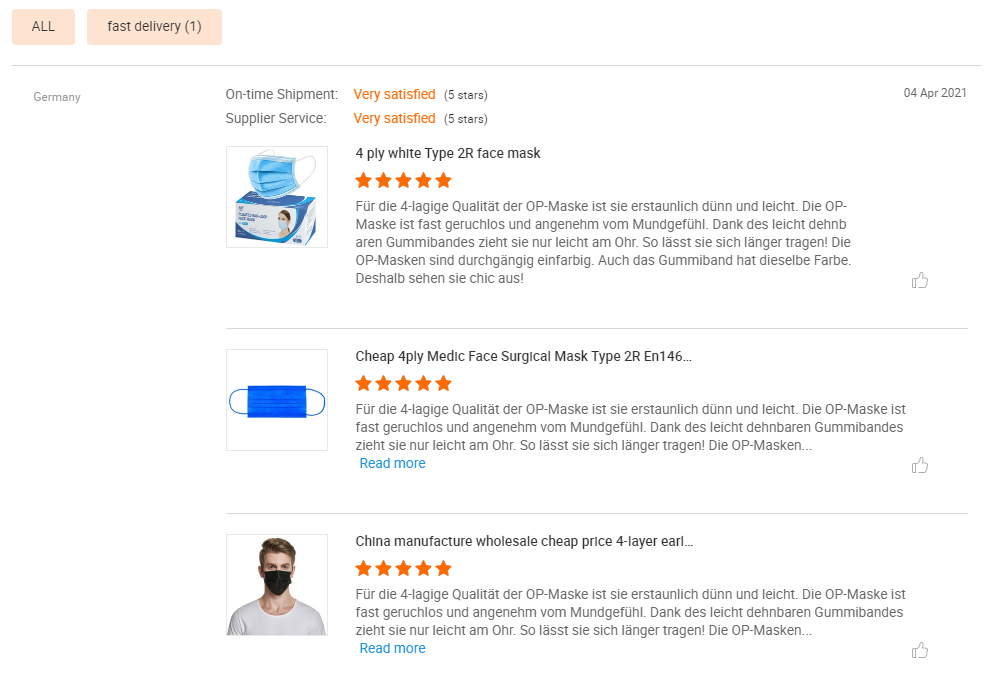
Task: Click the star rating of the Cheap 4ply review
Action: tap(403, 383)
